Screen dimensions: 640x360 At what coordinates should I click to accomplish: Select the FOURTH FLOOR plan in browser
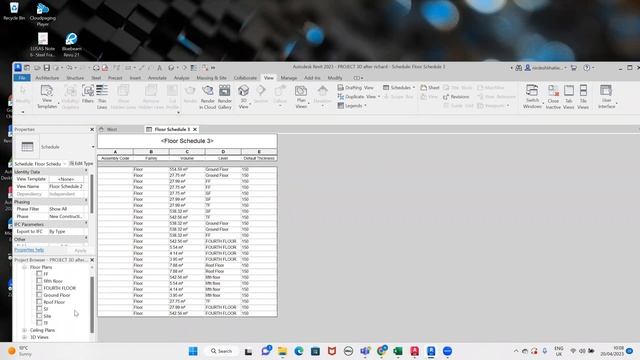[x=60, y=288]
